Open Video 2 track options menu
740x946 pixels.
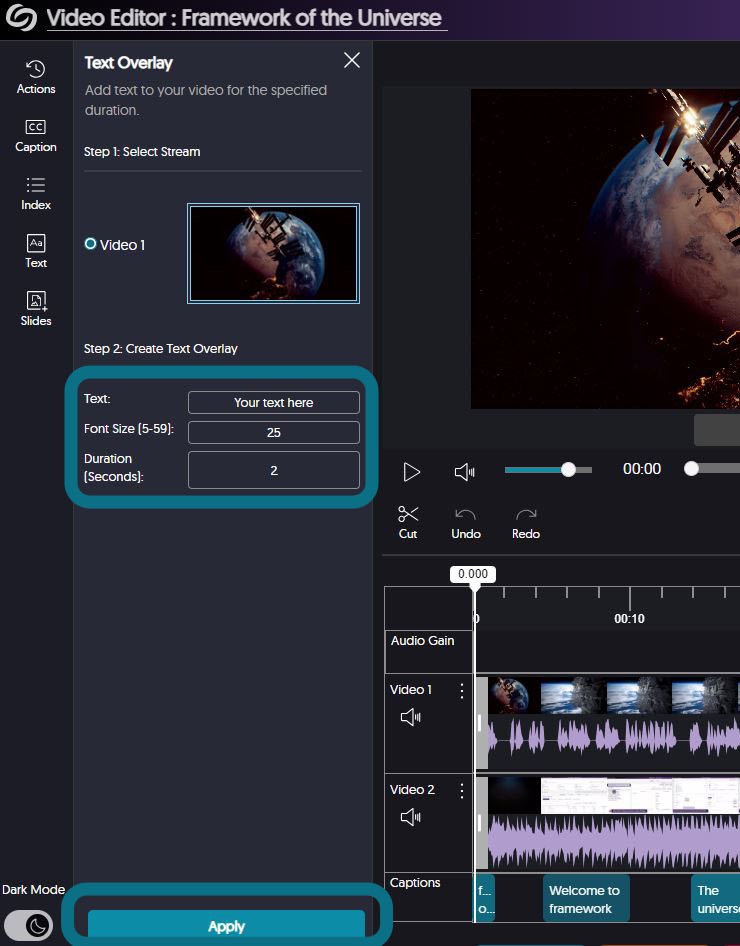point(462,791)
